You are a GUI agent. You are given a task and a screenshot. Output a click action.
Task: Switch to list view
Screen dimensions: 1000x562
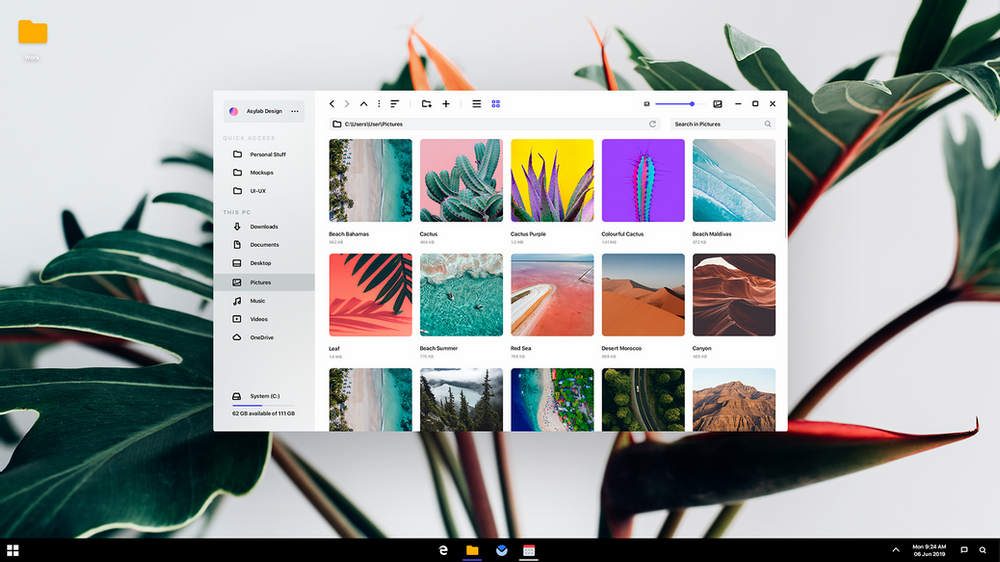[x=476, y=103]
